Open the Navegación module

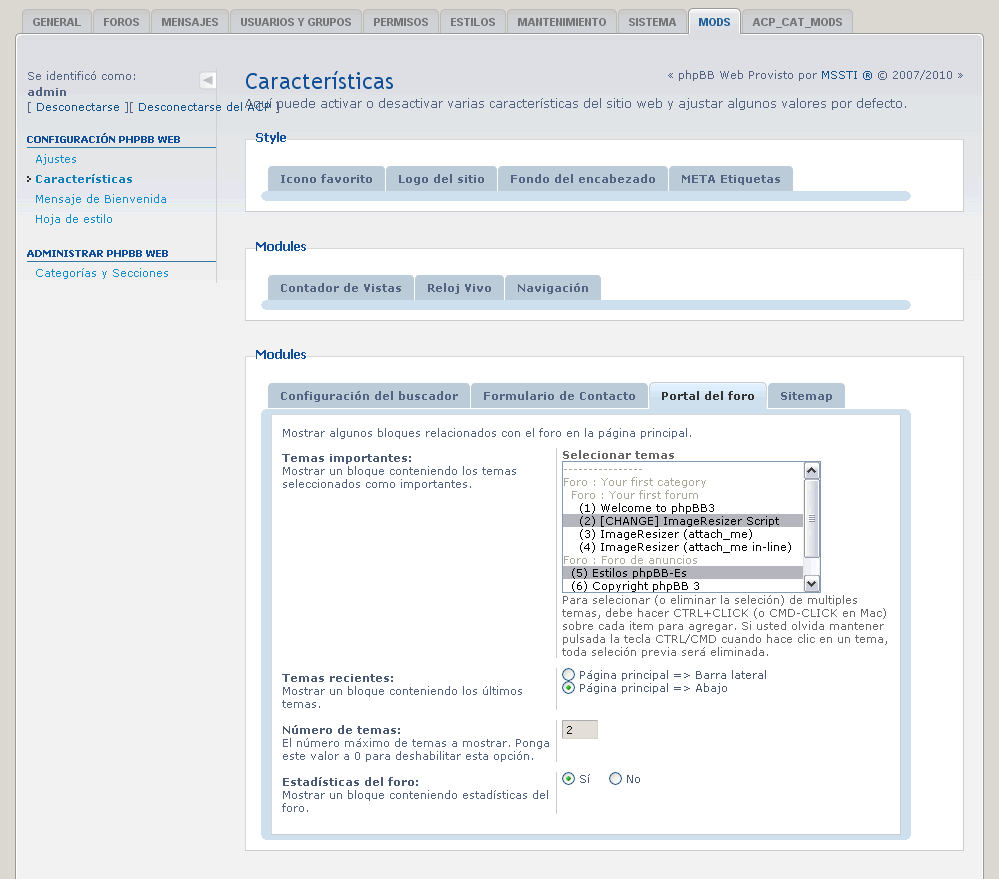coord(554,287)
